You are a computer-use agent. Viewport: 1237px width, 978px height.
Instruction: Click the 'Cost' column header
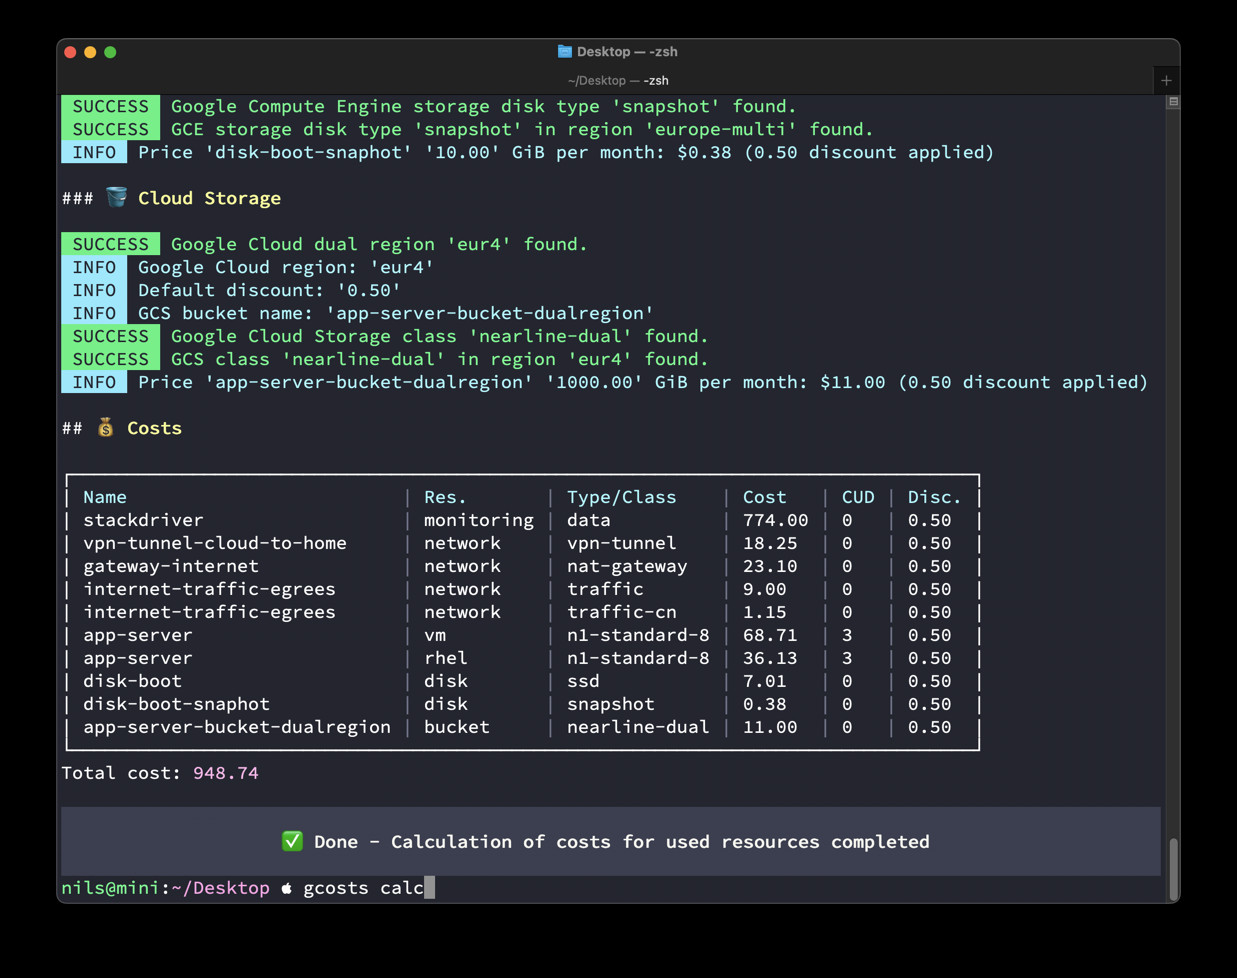point(764,497)
